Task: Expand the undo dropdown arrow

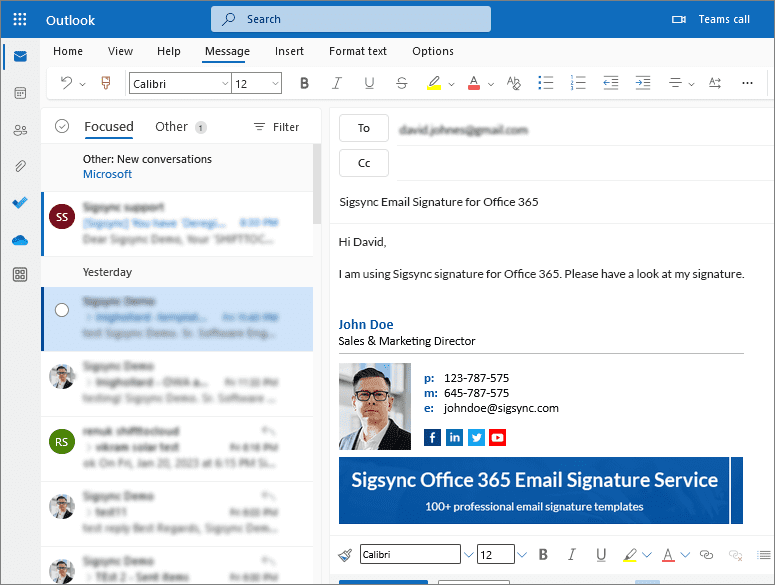Action: 82,84
